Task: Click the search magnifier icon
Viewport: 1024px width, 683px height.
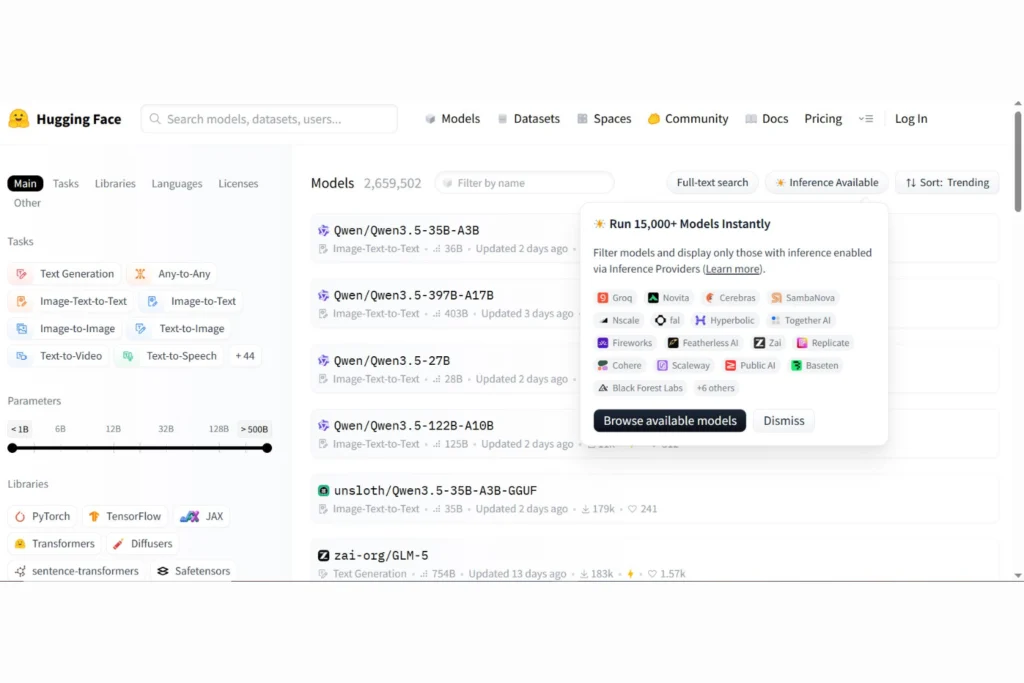Action: [154, 118]
